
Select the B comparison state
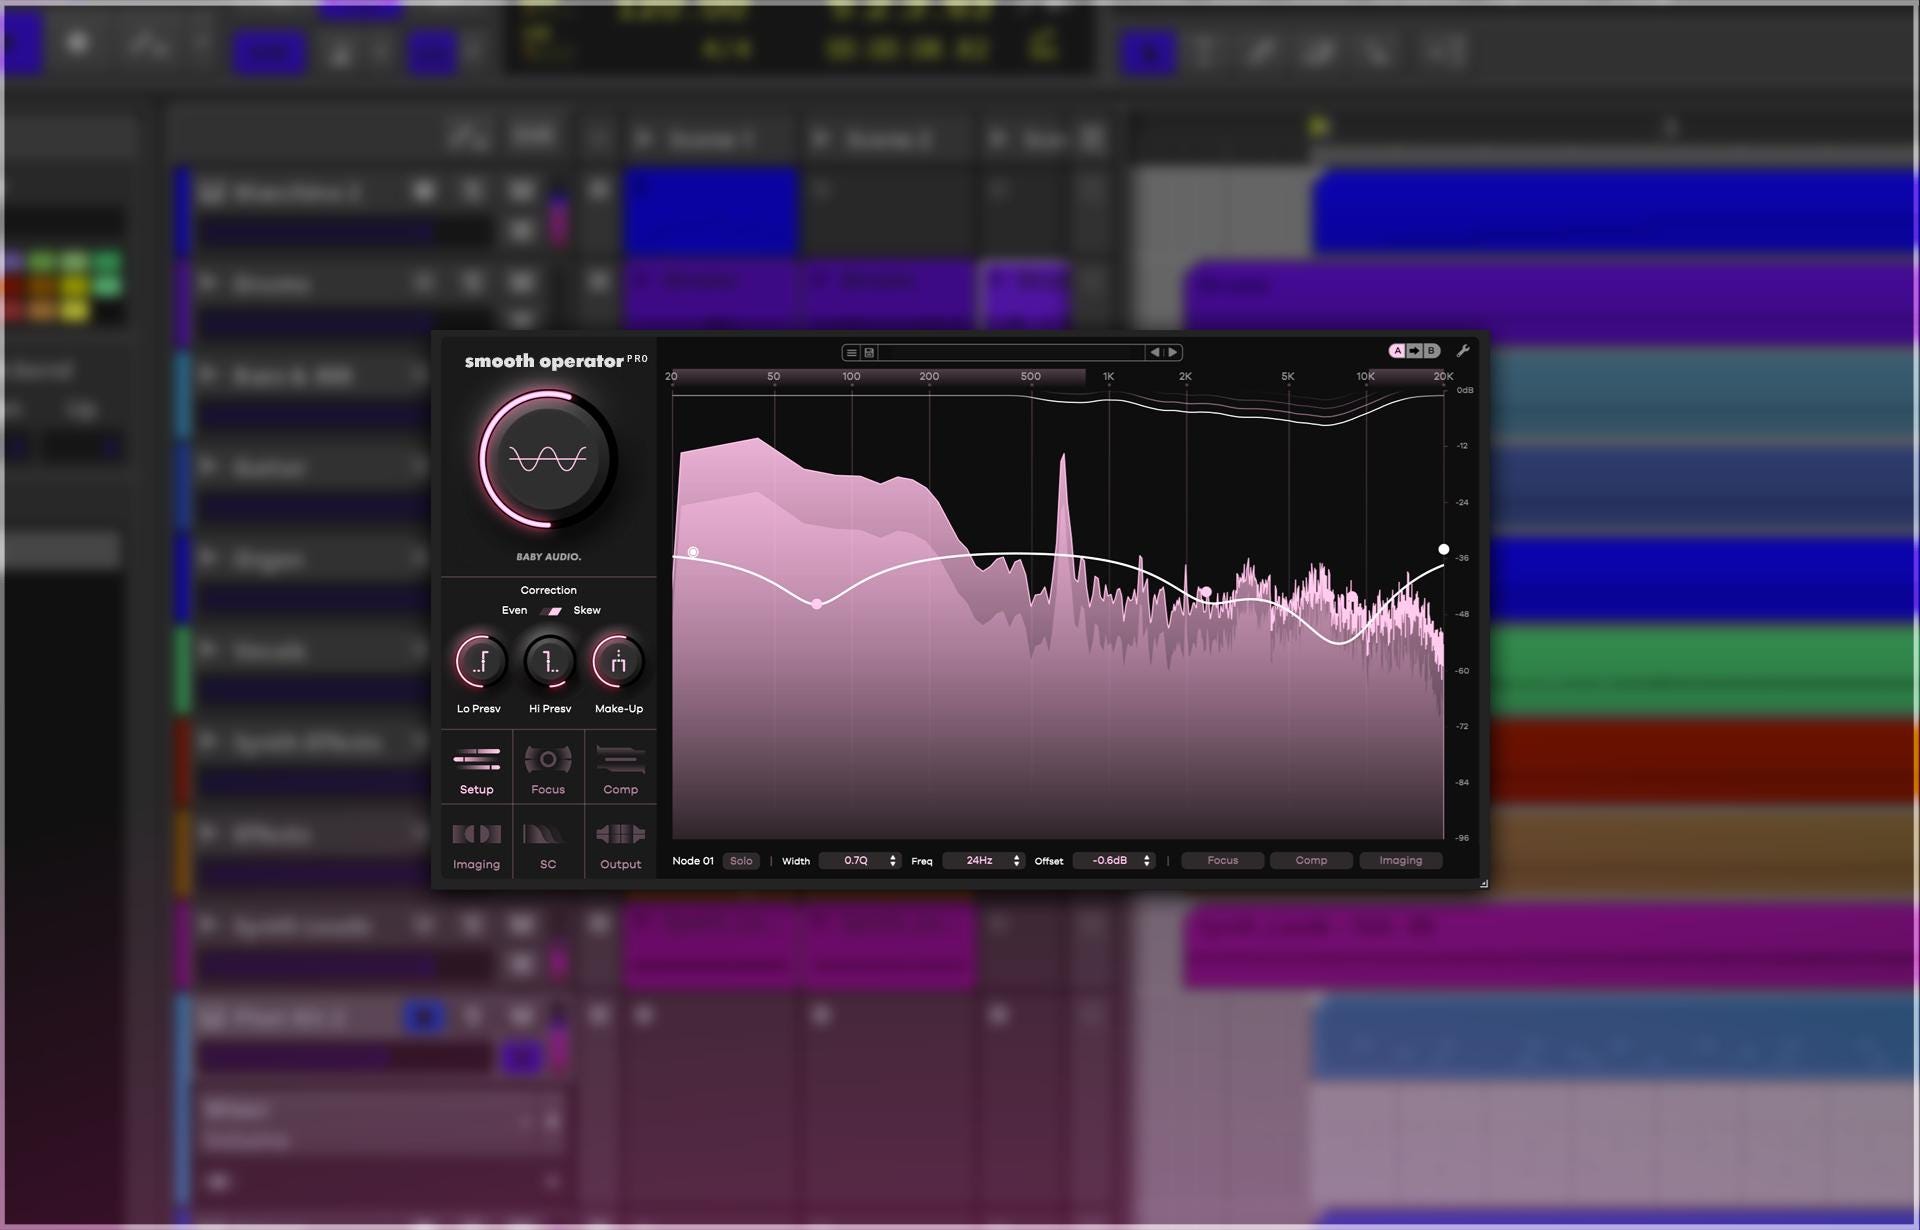[1431, 351]
